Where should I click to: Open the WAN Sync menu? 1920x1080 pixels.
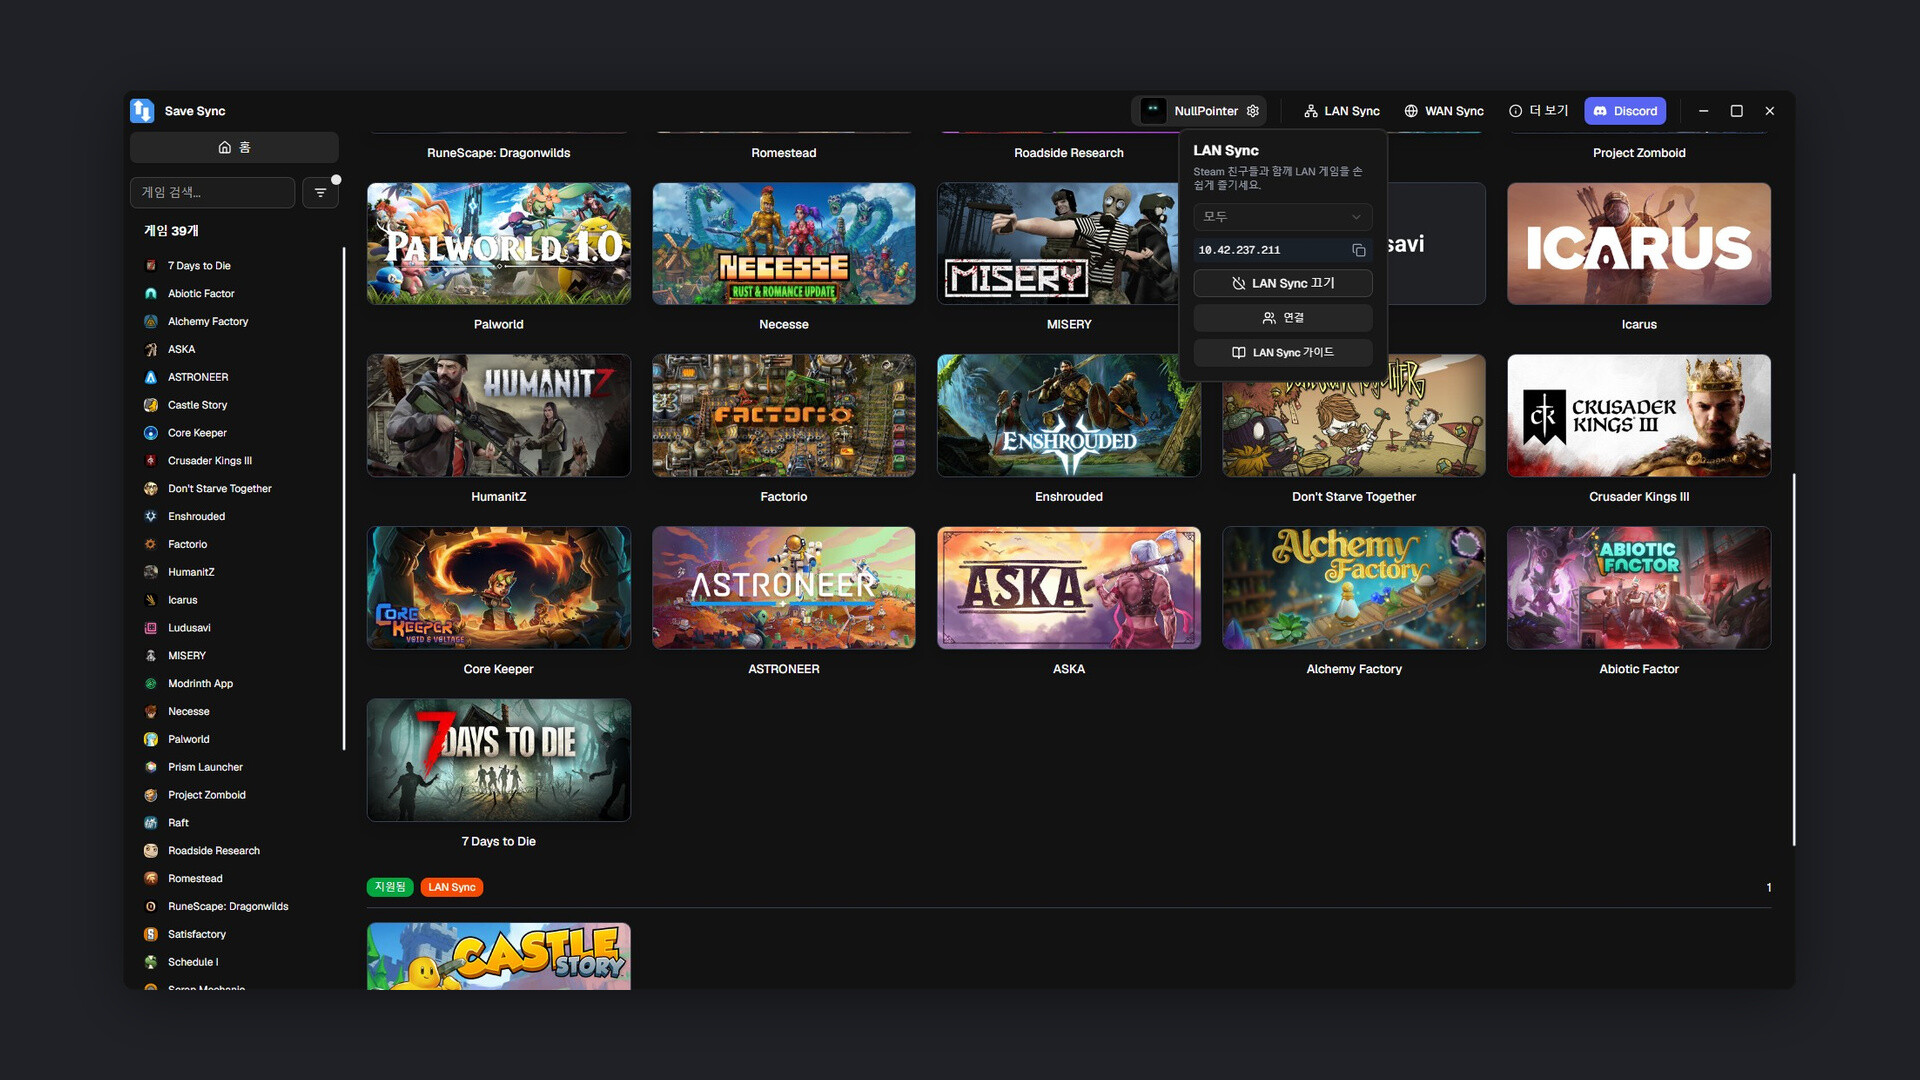[x=1443, y=111]
